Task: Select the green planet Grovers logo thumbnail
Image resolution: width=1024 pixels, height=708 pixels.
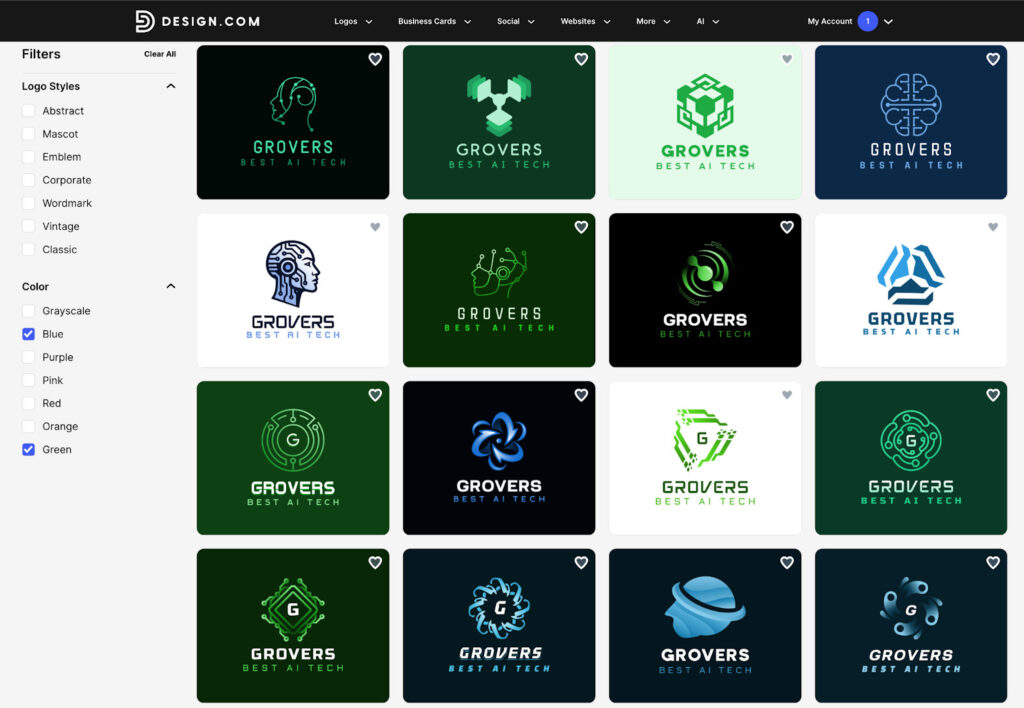Action: point(705,290)
